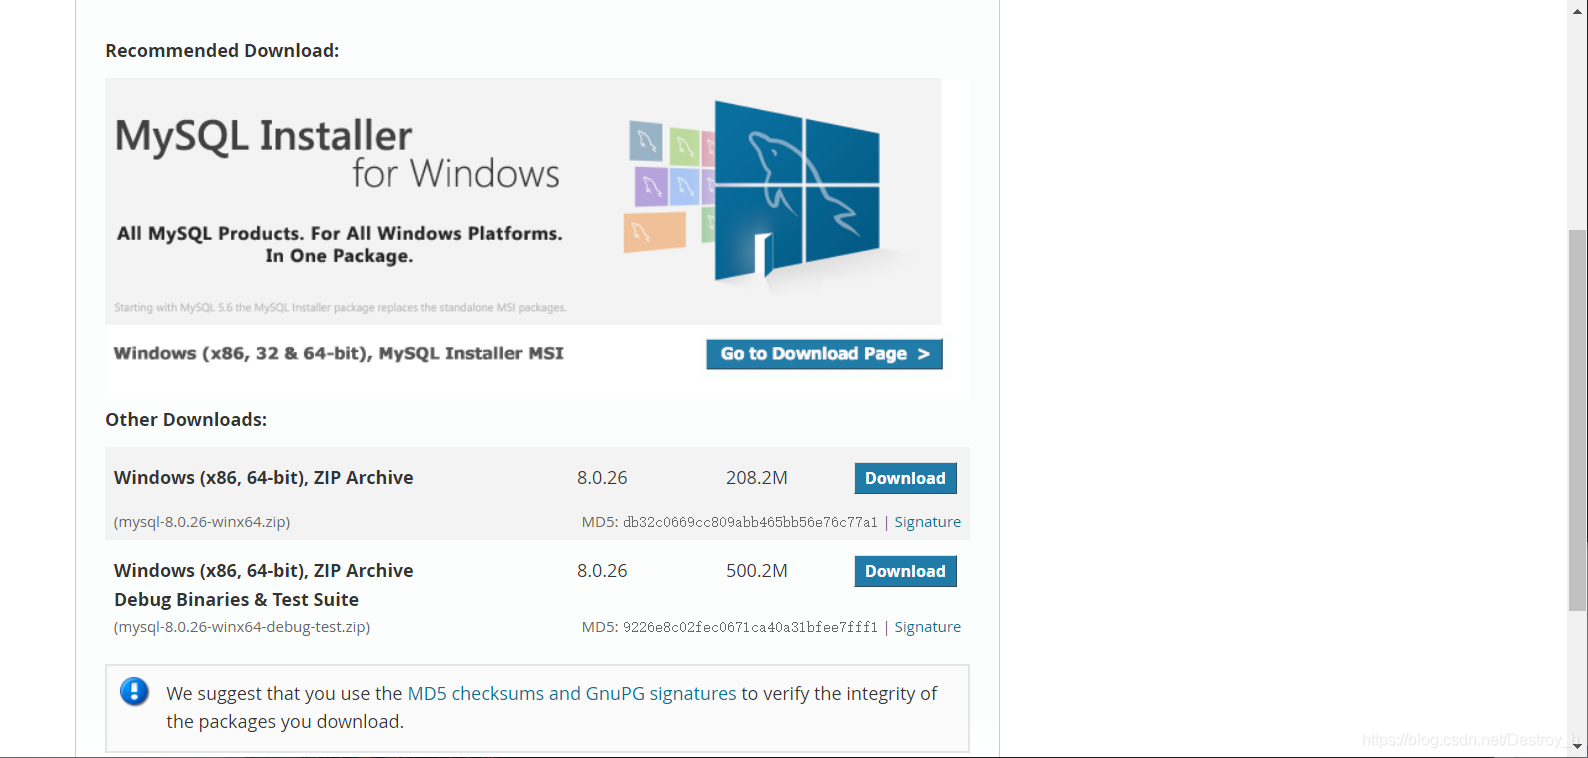Download the 500.2M Debug Binaries ZIP
1588x758 pixels.
coord(905,571)
